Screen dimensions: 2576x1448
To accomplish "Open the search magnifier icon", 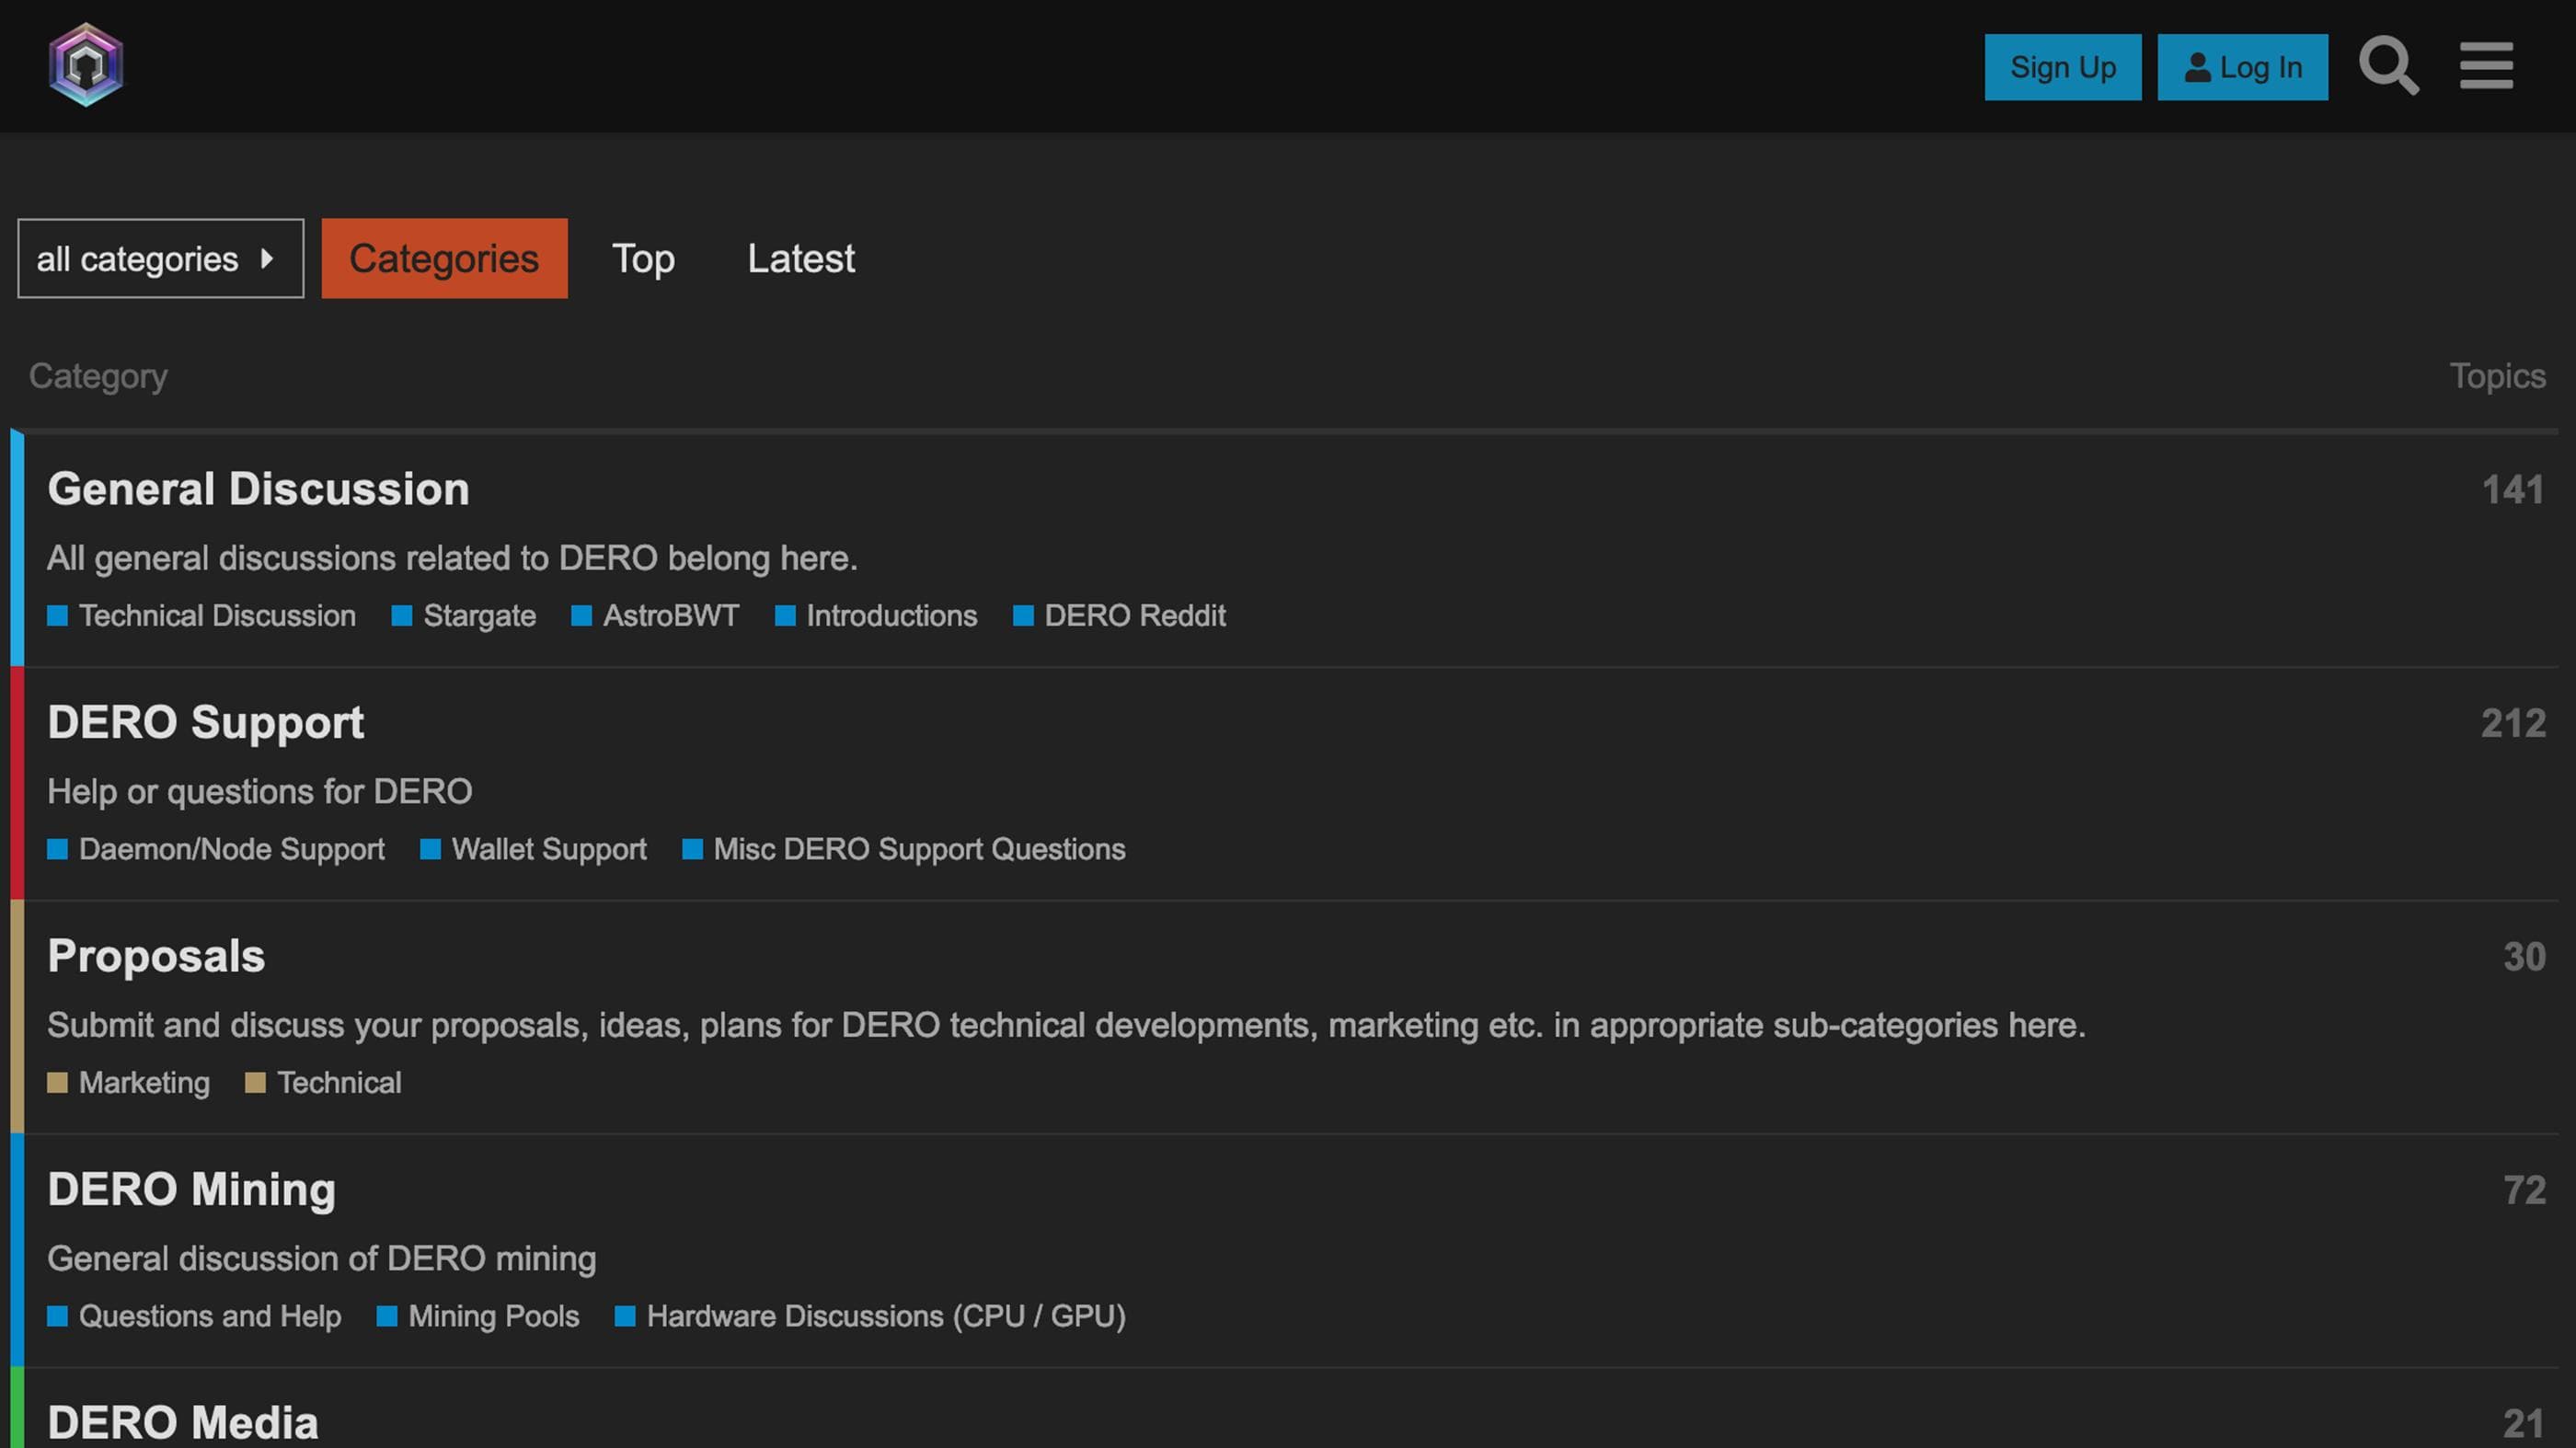I will [2388, 66].
